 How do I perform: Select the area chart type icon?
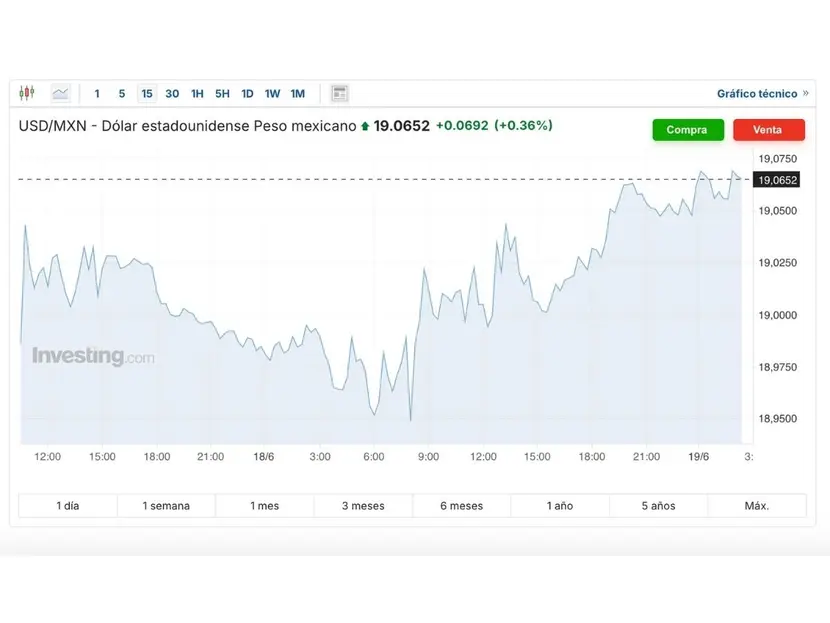pyautogui.click(x=61, y=93)
